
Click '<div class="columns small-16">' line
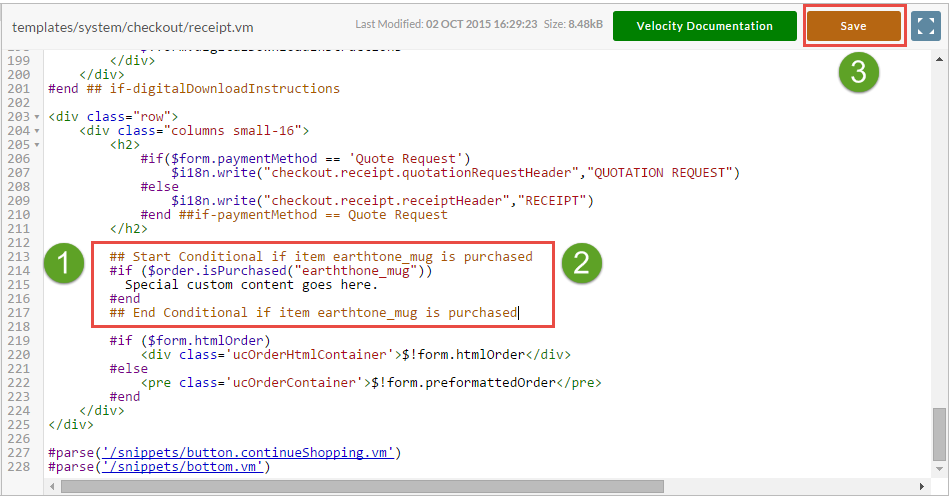point(194,130)
